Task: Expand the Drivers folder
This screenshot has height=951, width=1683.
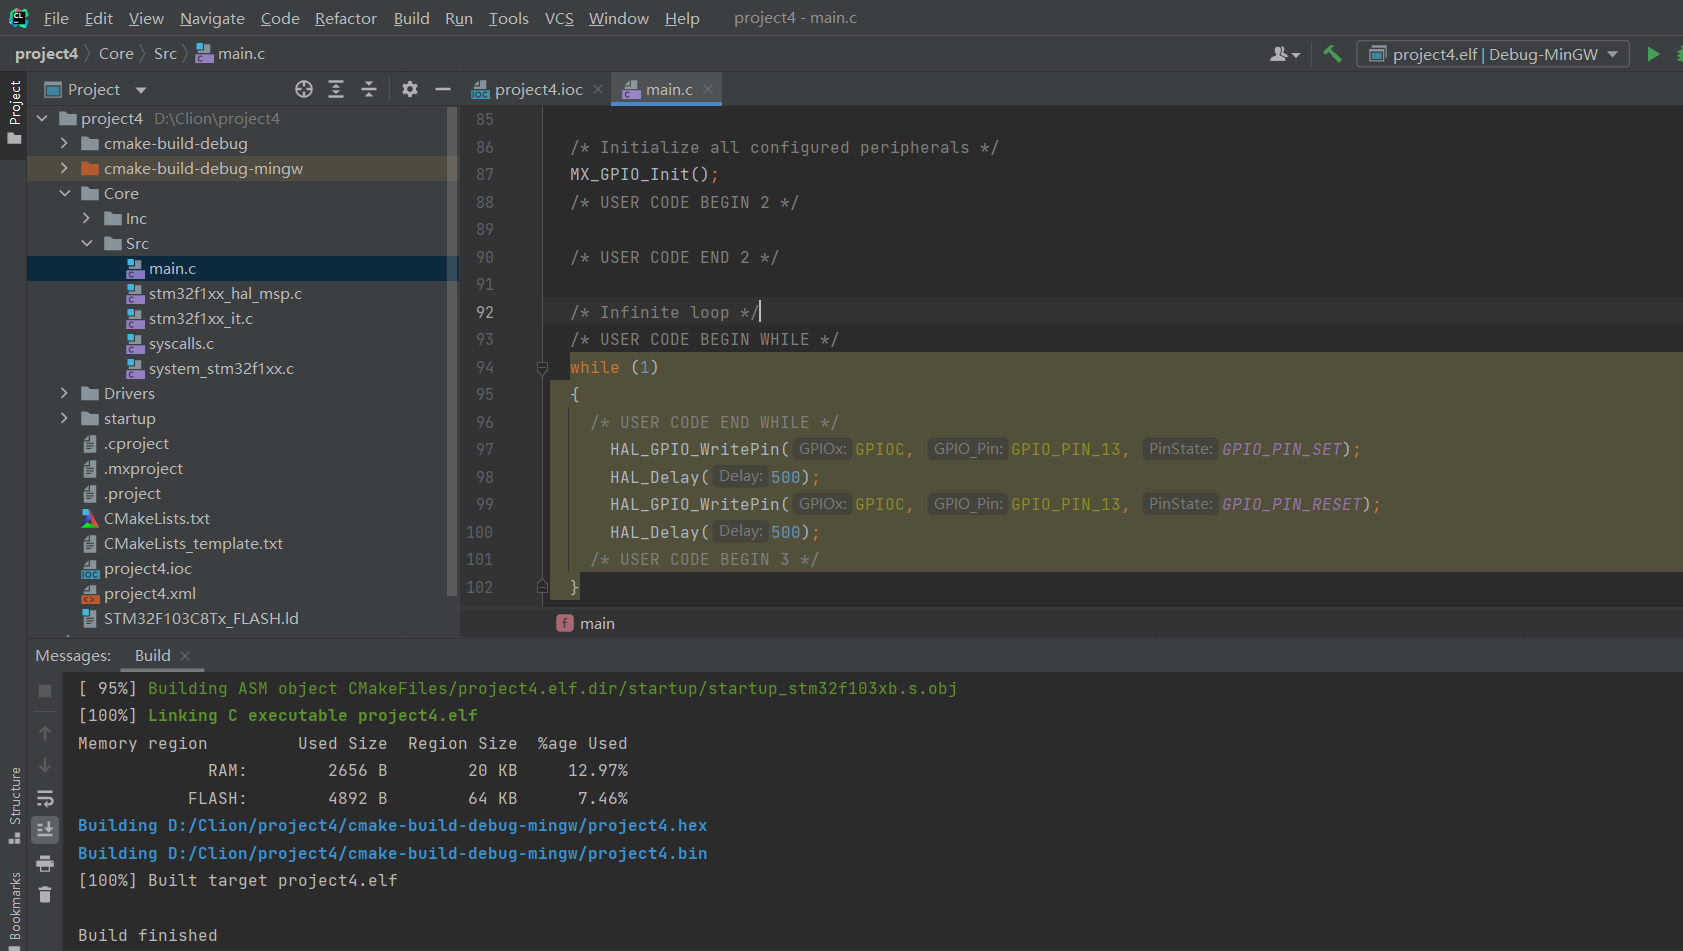Action: click(65, 393)
